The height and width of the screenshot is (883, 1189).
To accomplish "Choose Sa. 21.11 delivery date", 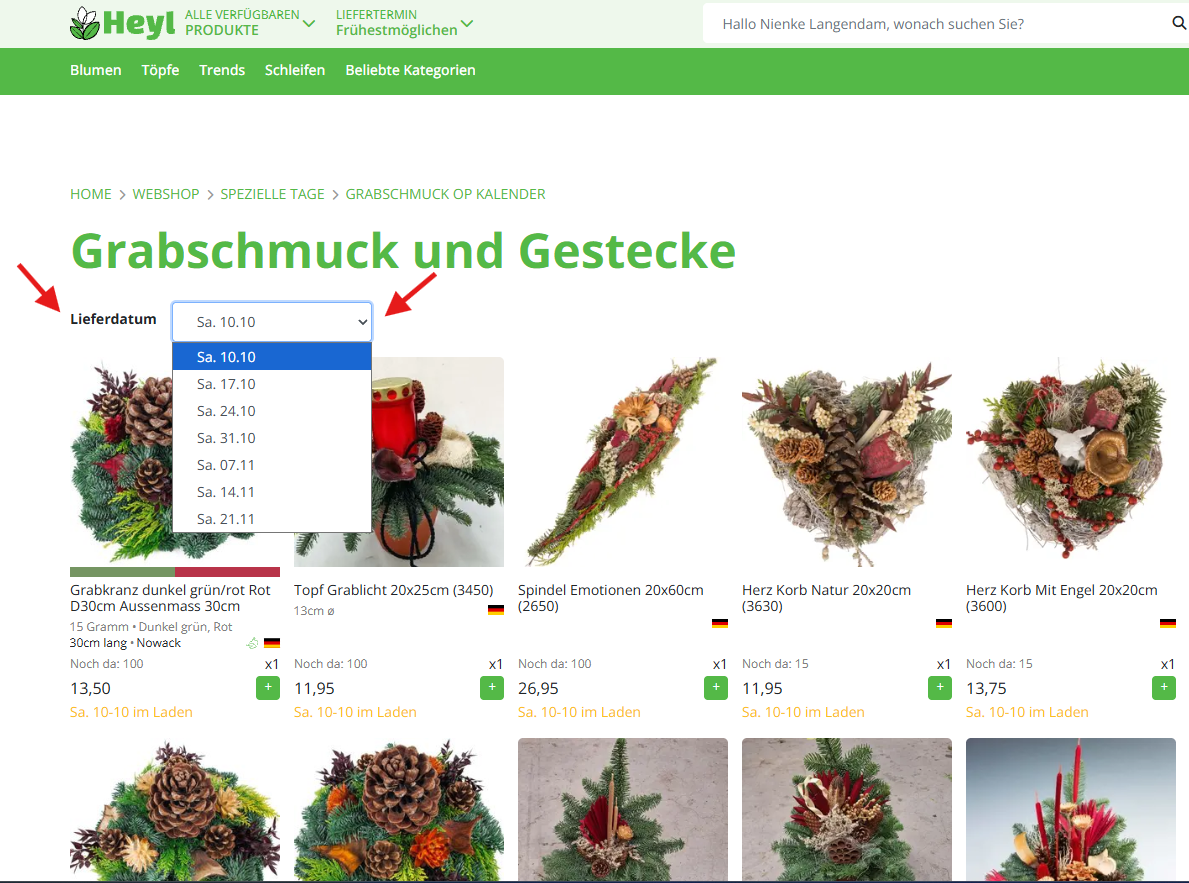I will pos(272,519).
